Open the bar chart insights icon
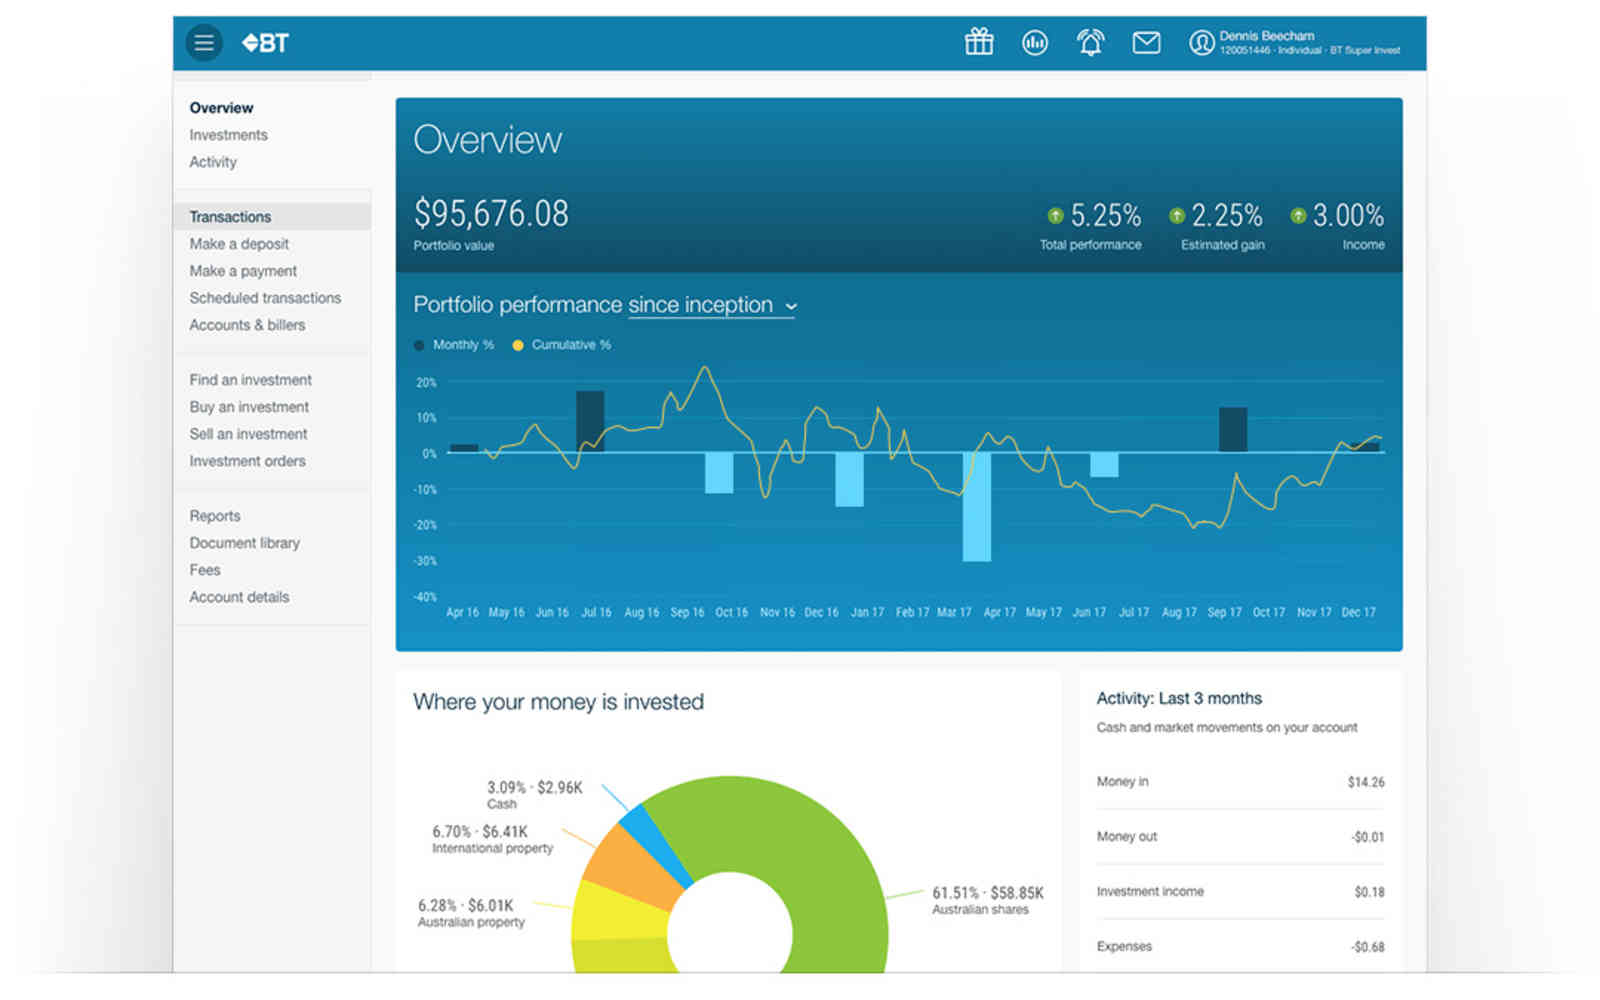This screenshot has height=1000, width=1600. (1035, 42)
